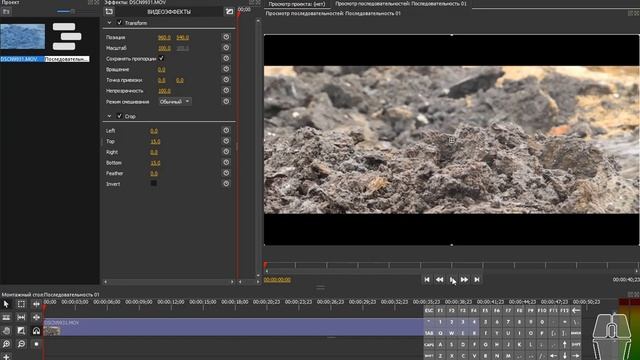640x360 pixels.
Task: Click viewer timecode 00:00:00;00
Action: pos(277,280)
